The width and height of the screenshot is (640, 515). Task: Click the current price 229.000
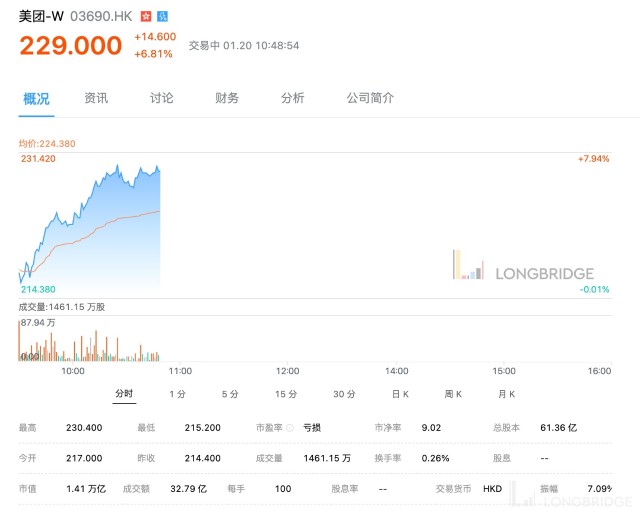[71, 45]
